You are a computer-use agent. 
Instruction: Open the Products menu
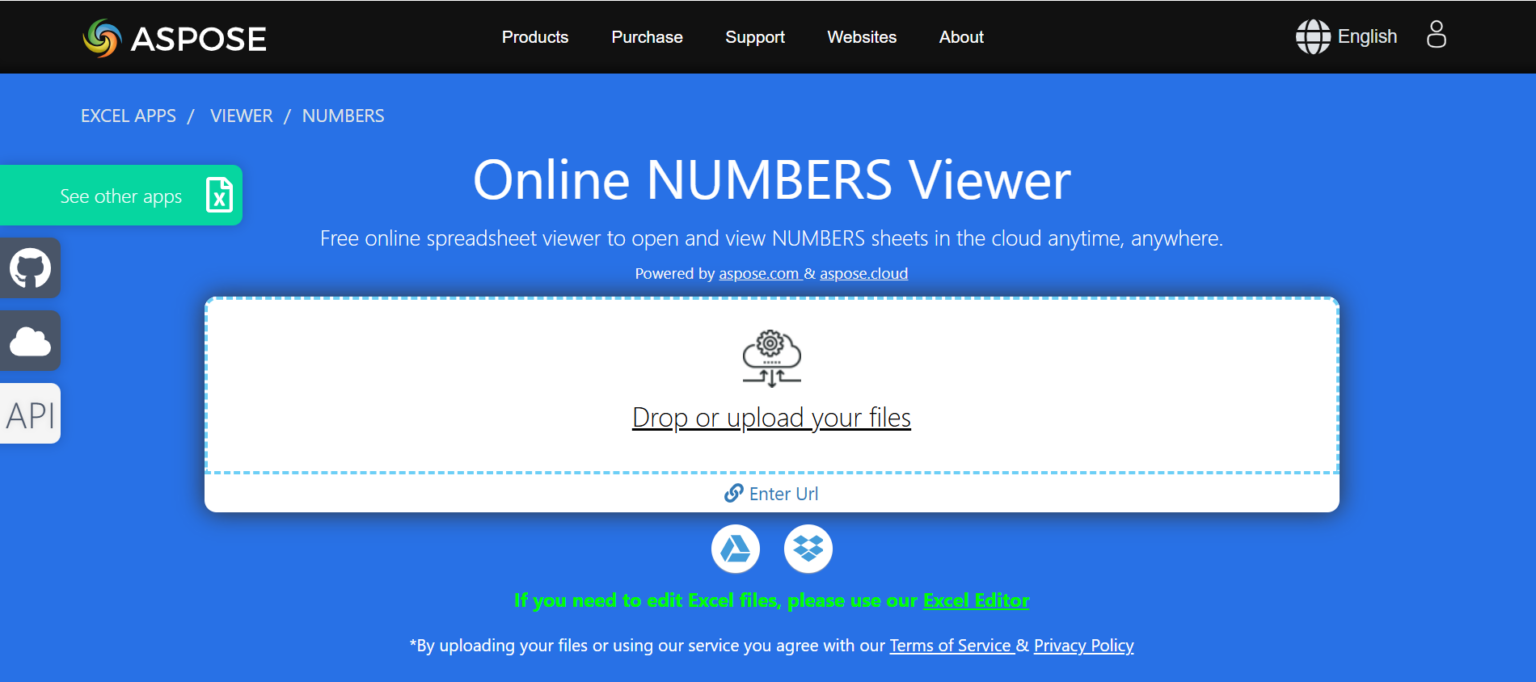point(535,37)
